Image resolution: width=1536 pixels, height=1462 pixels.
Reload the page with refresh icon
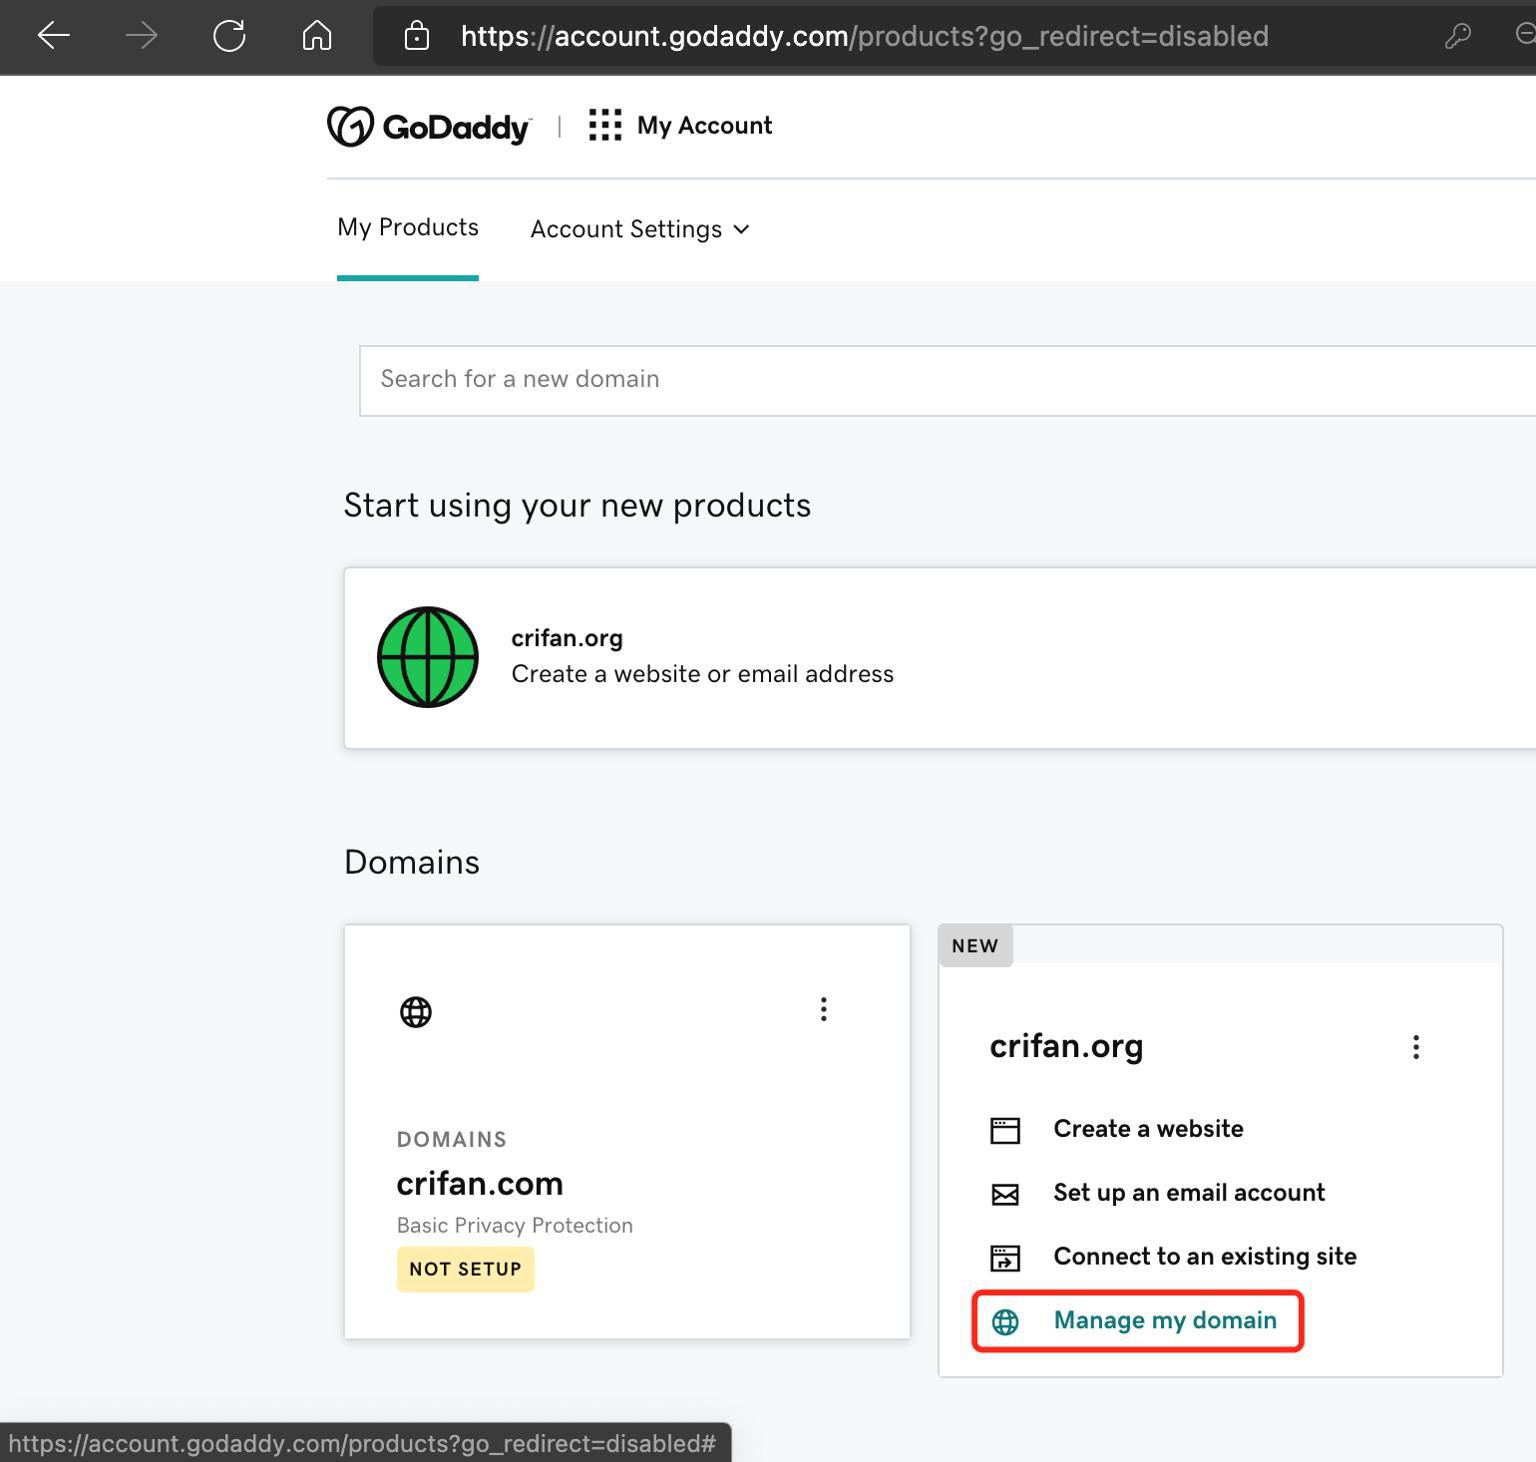(x=229, y=36)
